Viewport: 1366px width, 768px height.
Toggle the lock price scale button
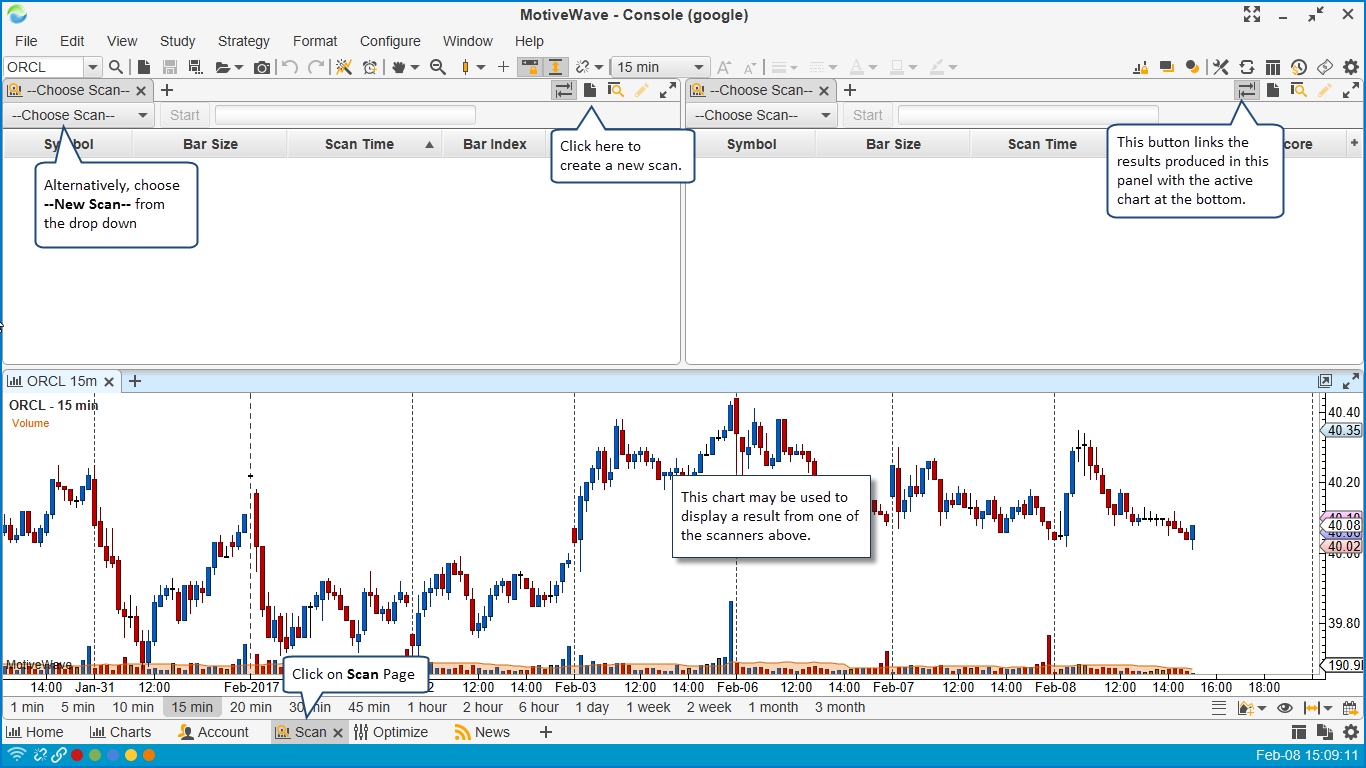[x=530, y=67]
